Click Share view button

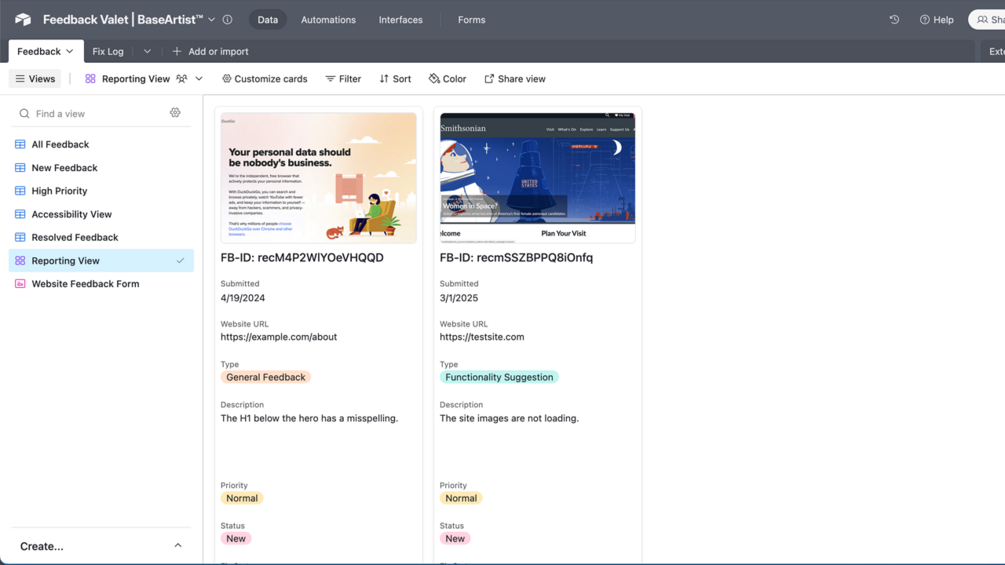515,79
